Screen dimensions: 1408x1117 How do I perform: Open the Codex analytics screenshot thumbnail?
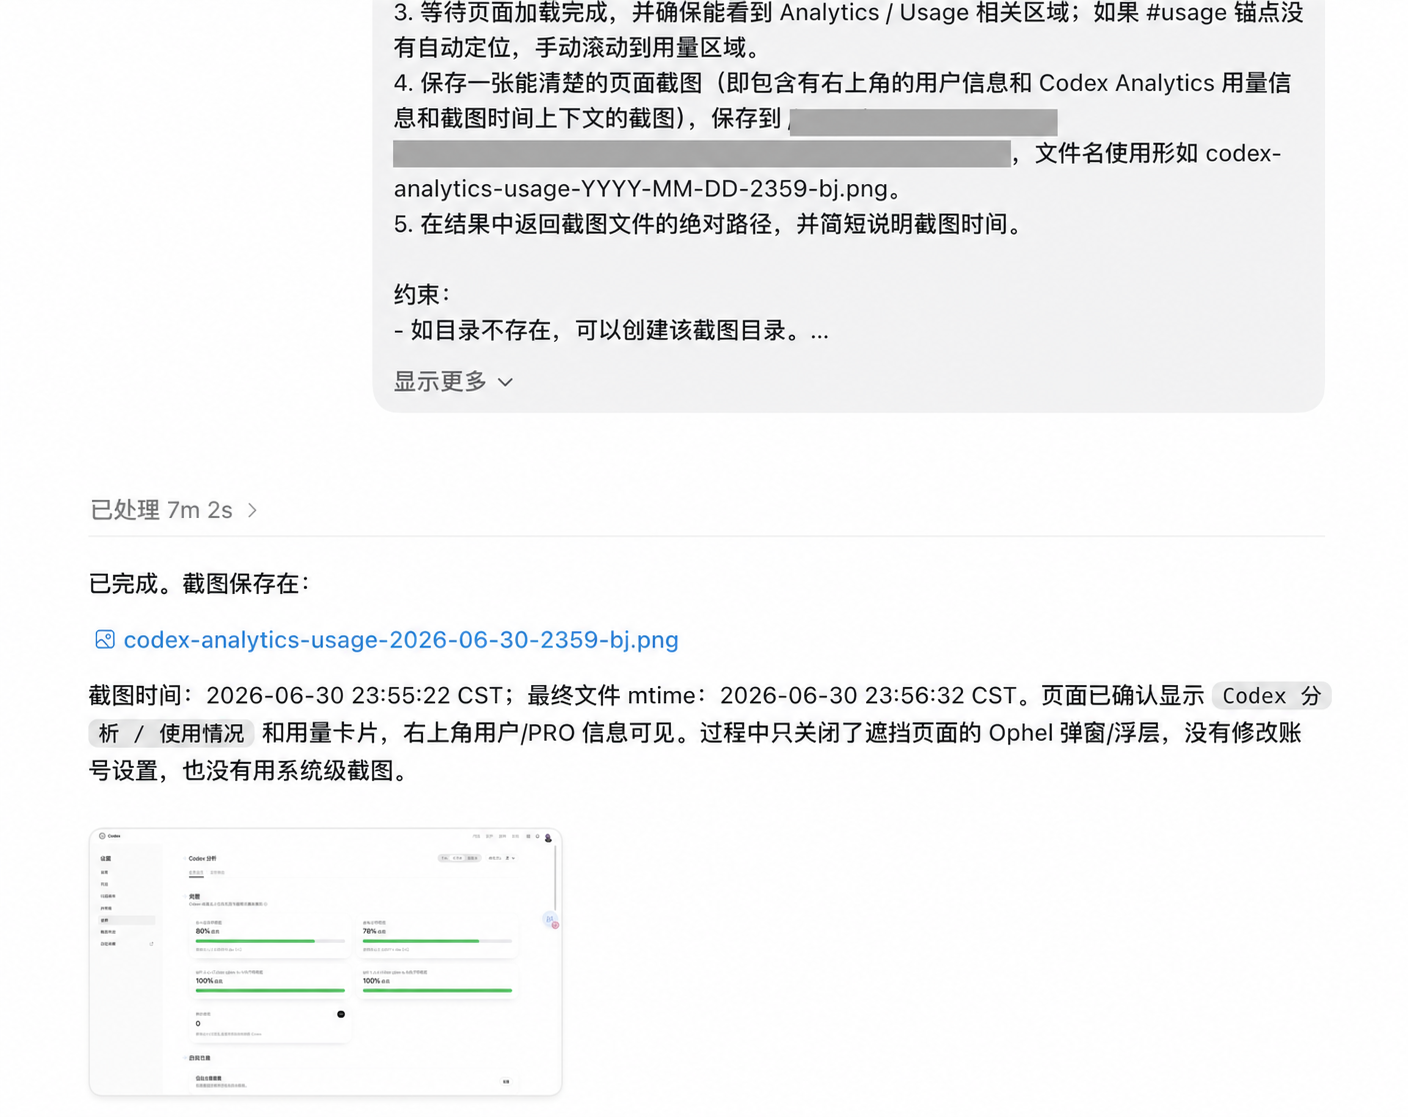pyautogui.click(x=325, y=962)
